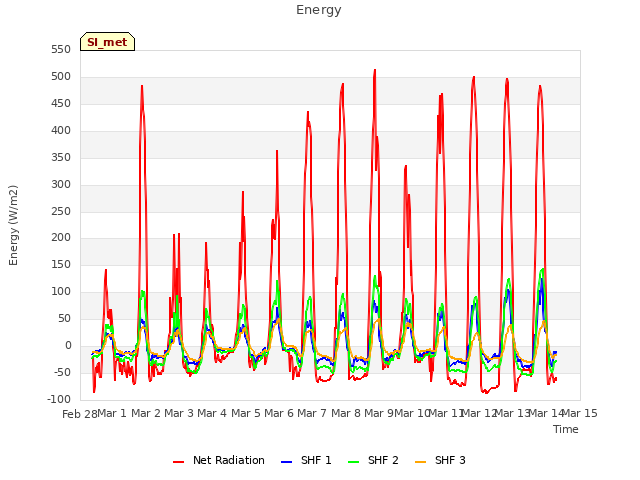Viewport: 640px width, 480px height.
Task: Toggle the SHF 1 legend entry
Action: click(x=306, y=460)
